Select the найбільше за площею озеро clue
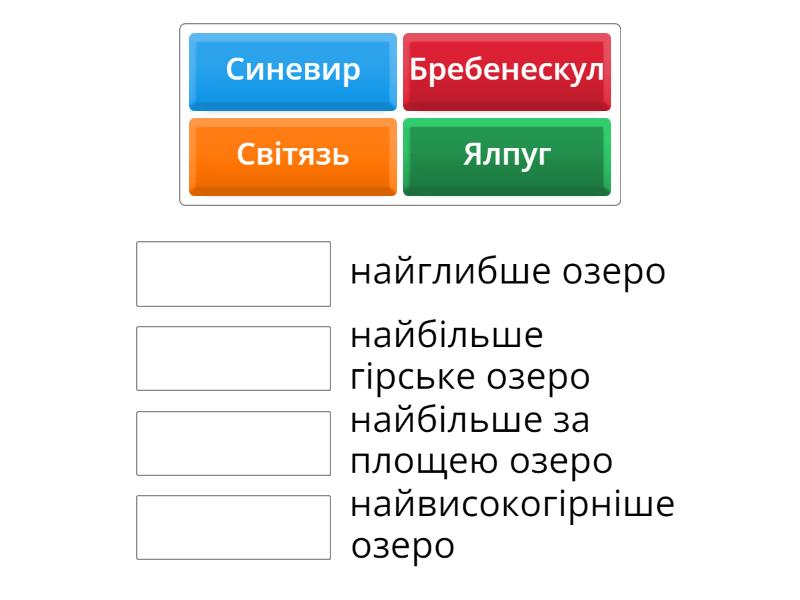 481,442
